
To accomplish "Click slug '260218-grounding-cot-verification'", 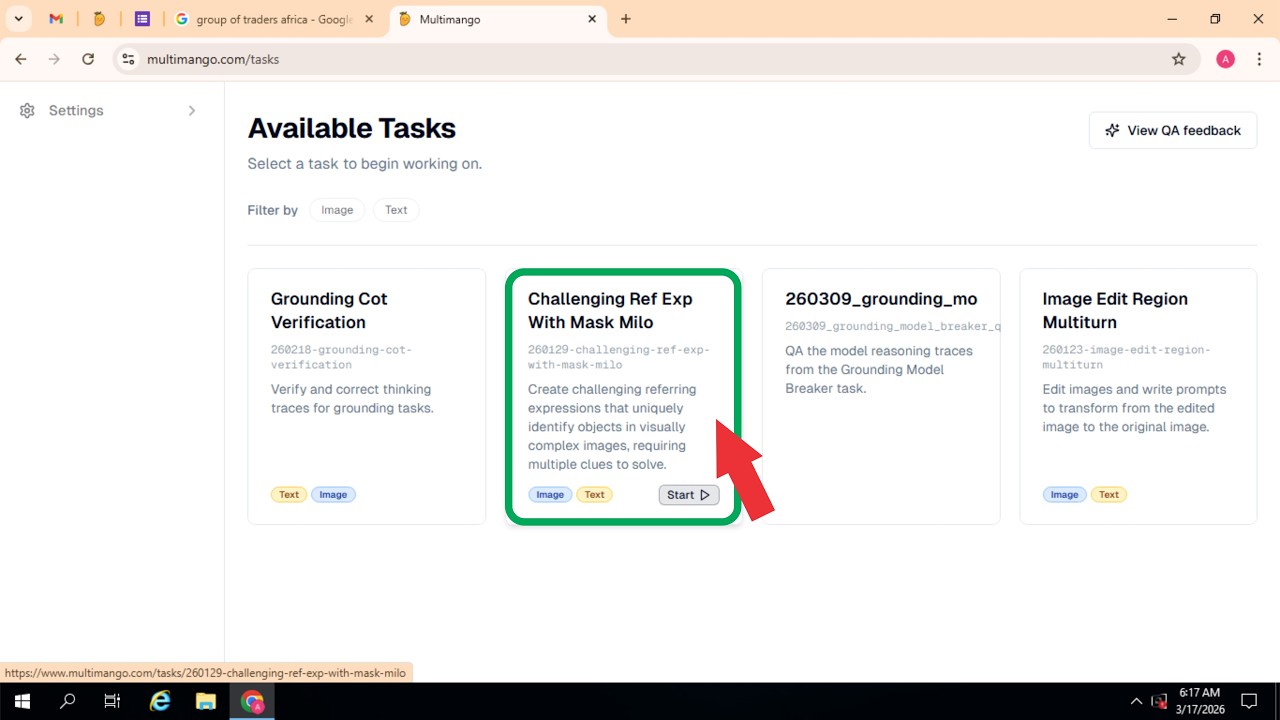I will pyautogui.click(x=341, y=357).
